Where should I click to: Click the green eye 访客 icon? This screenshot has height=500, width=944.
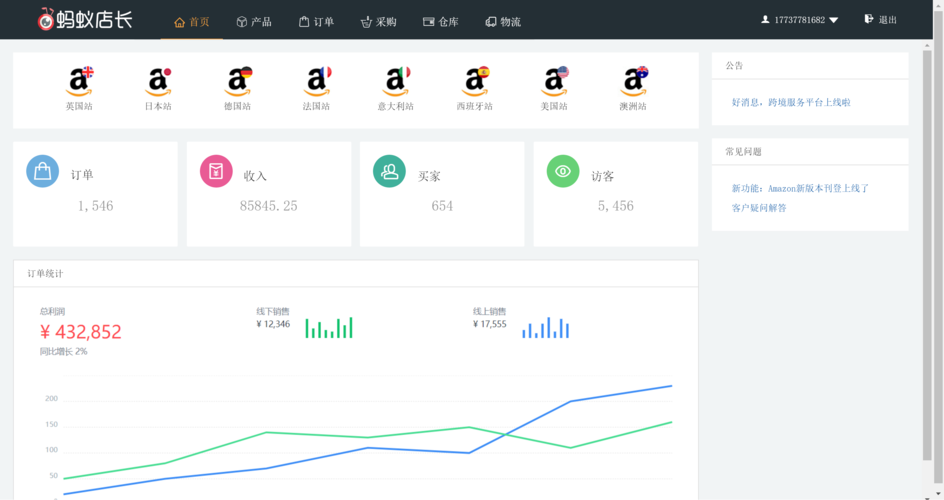[563, 171]
